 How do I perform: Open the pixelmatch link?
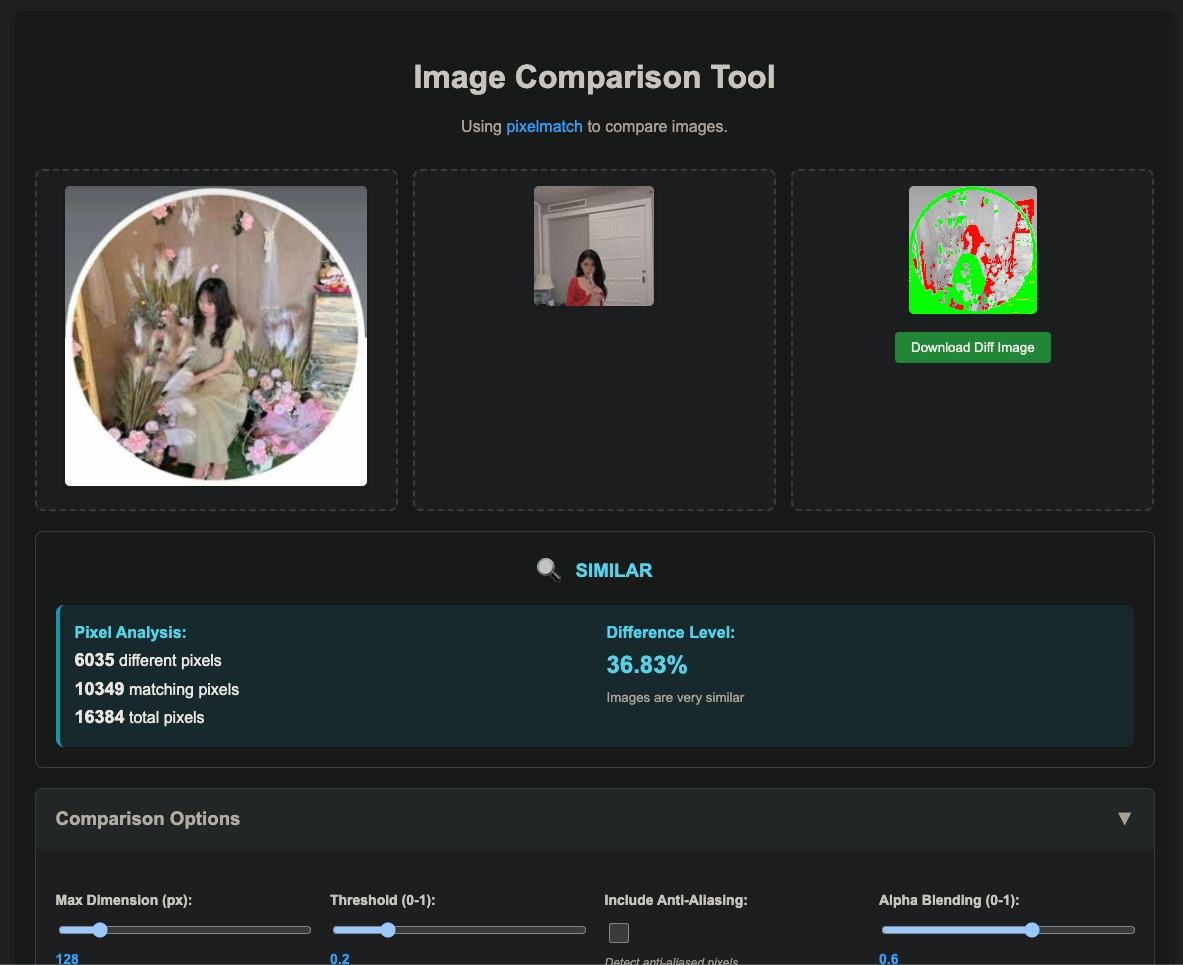(x=544, y=127)
